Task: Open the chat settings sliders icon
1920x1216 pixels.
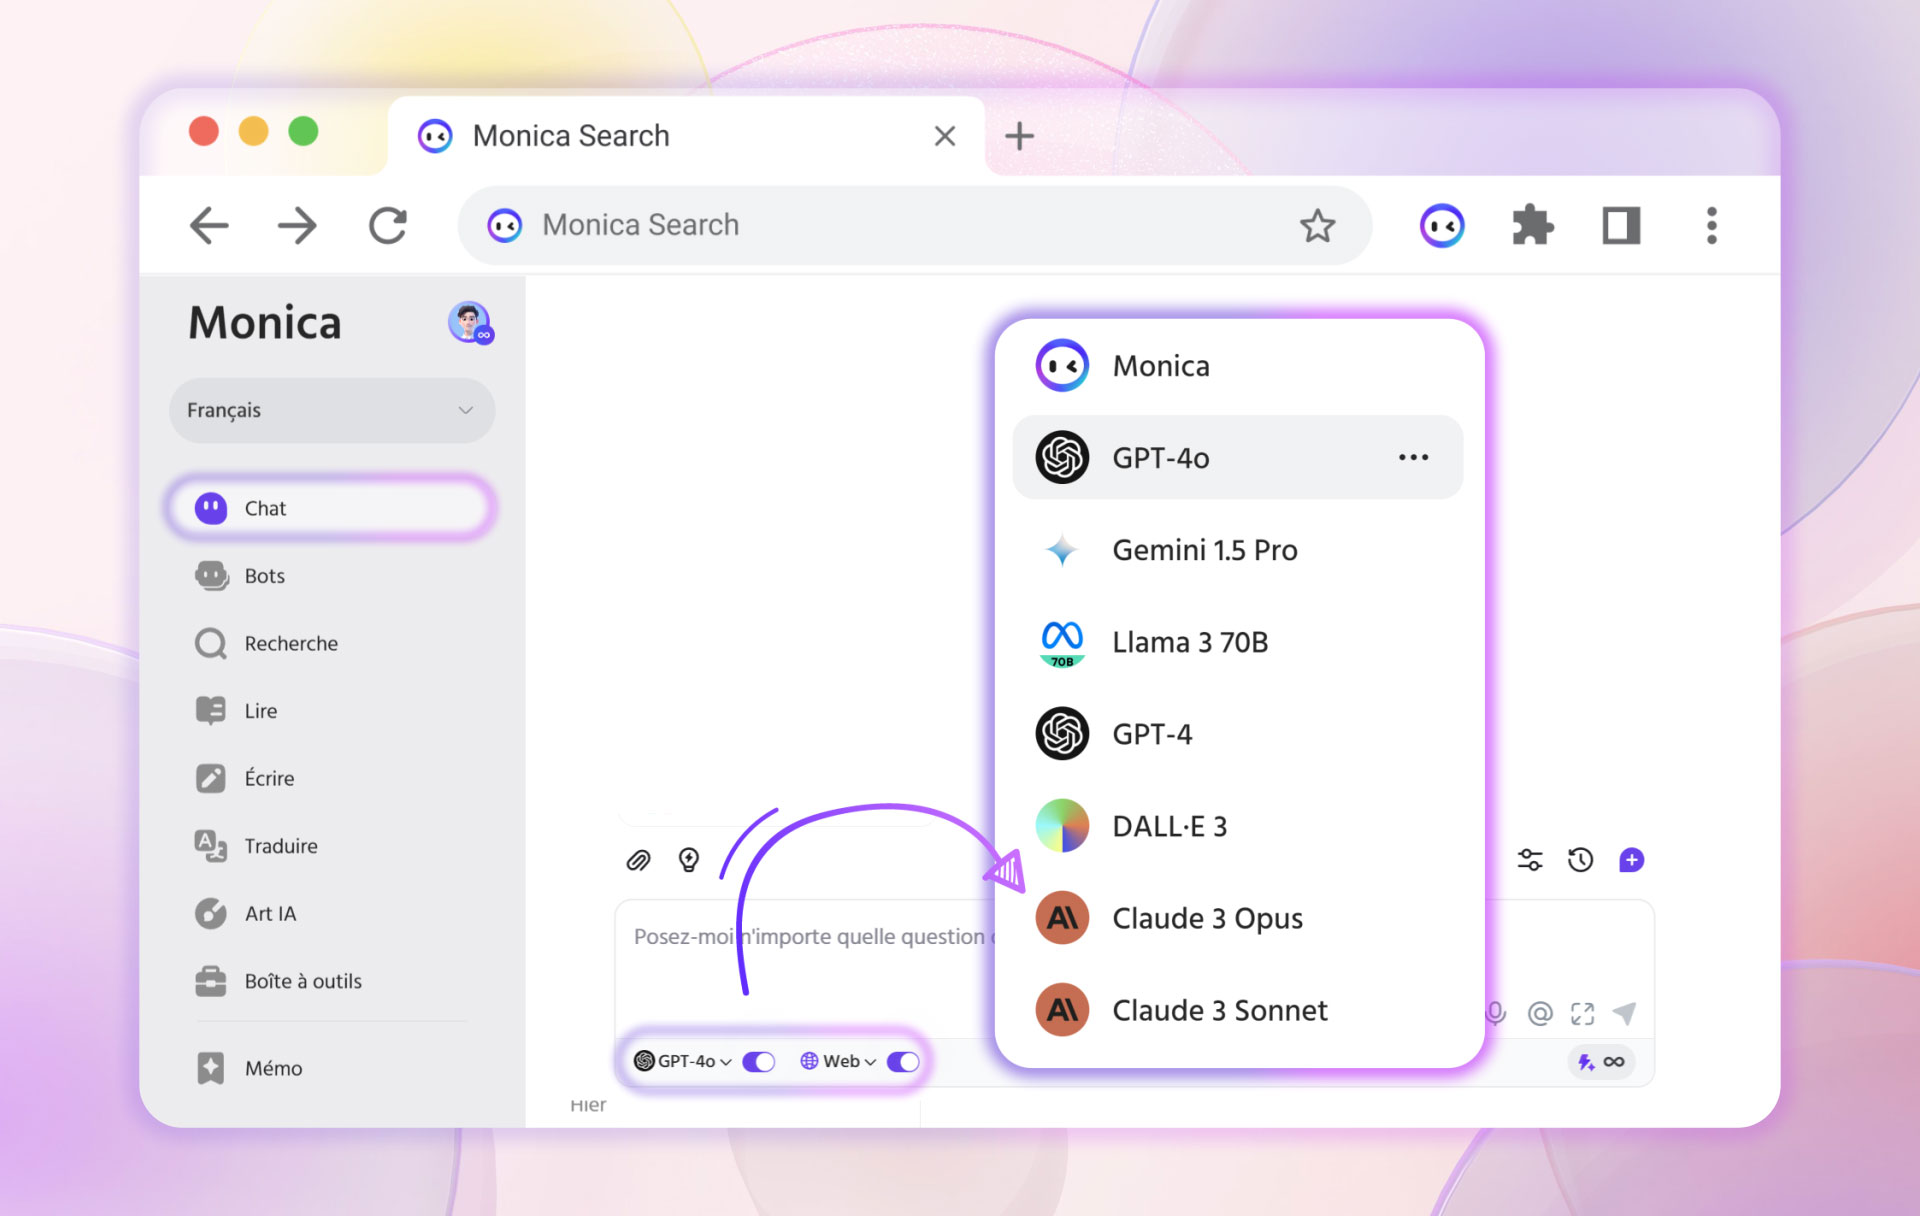Action: (1529, 860)
